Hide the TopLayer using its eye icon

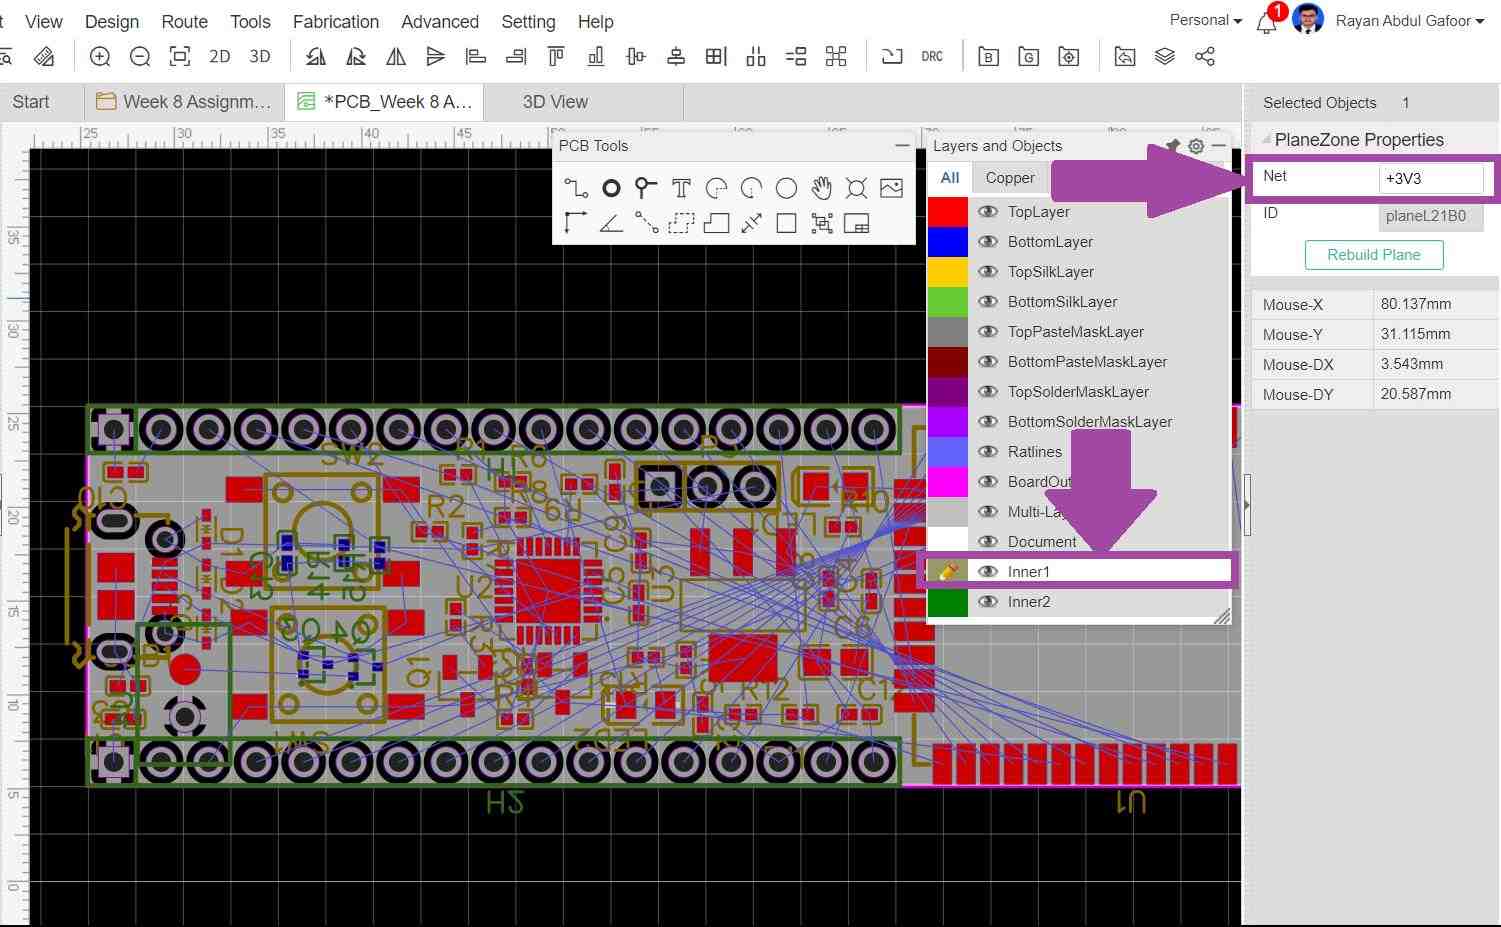coord(988,212)
